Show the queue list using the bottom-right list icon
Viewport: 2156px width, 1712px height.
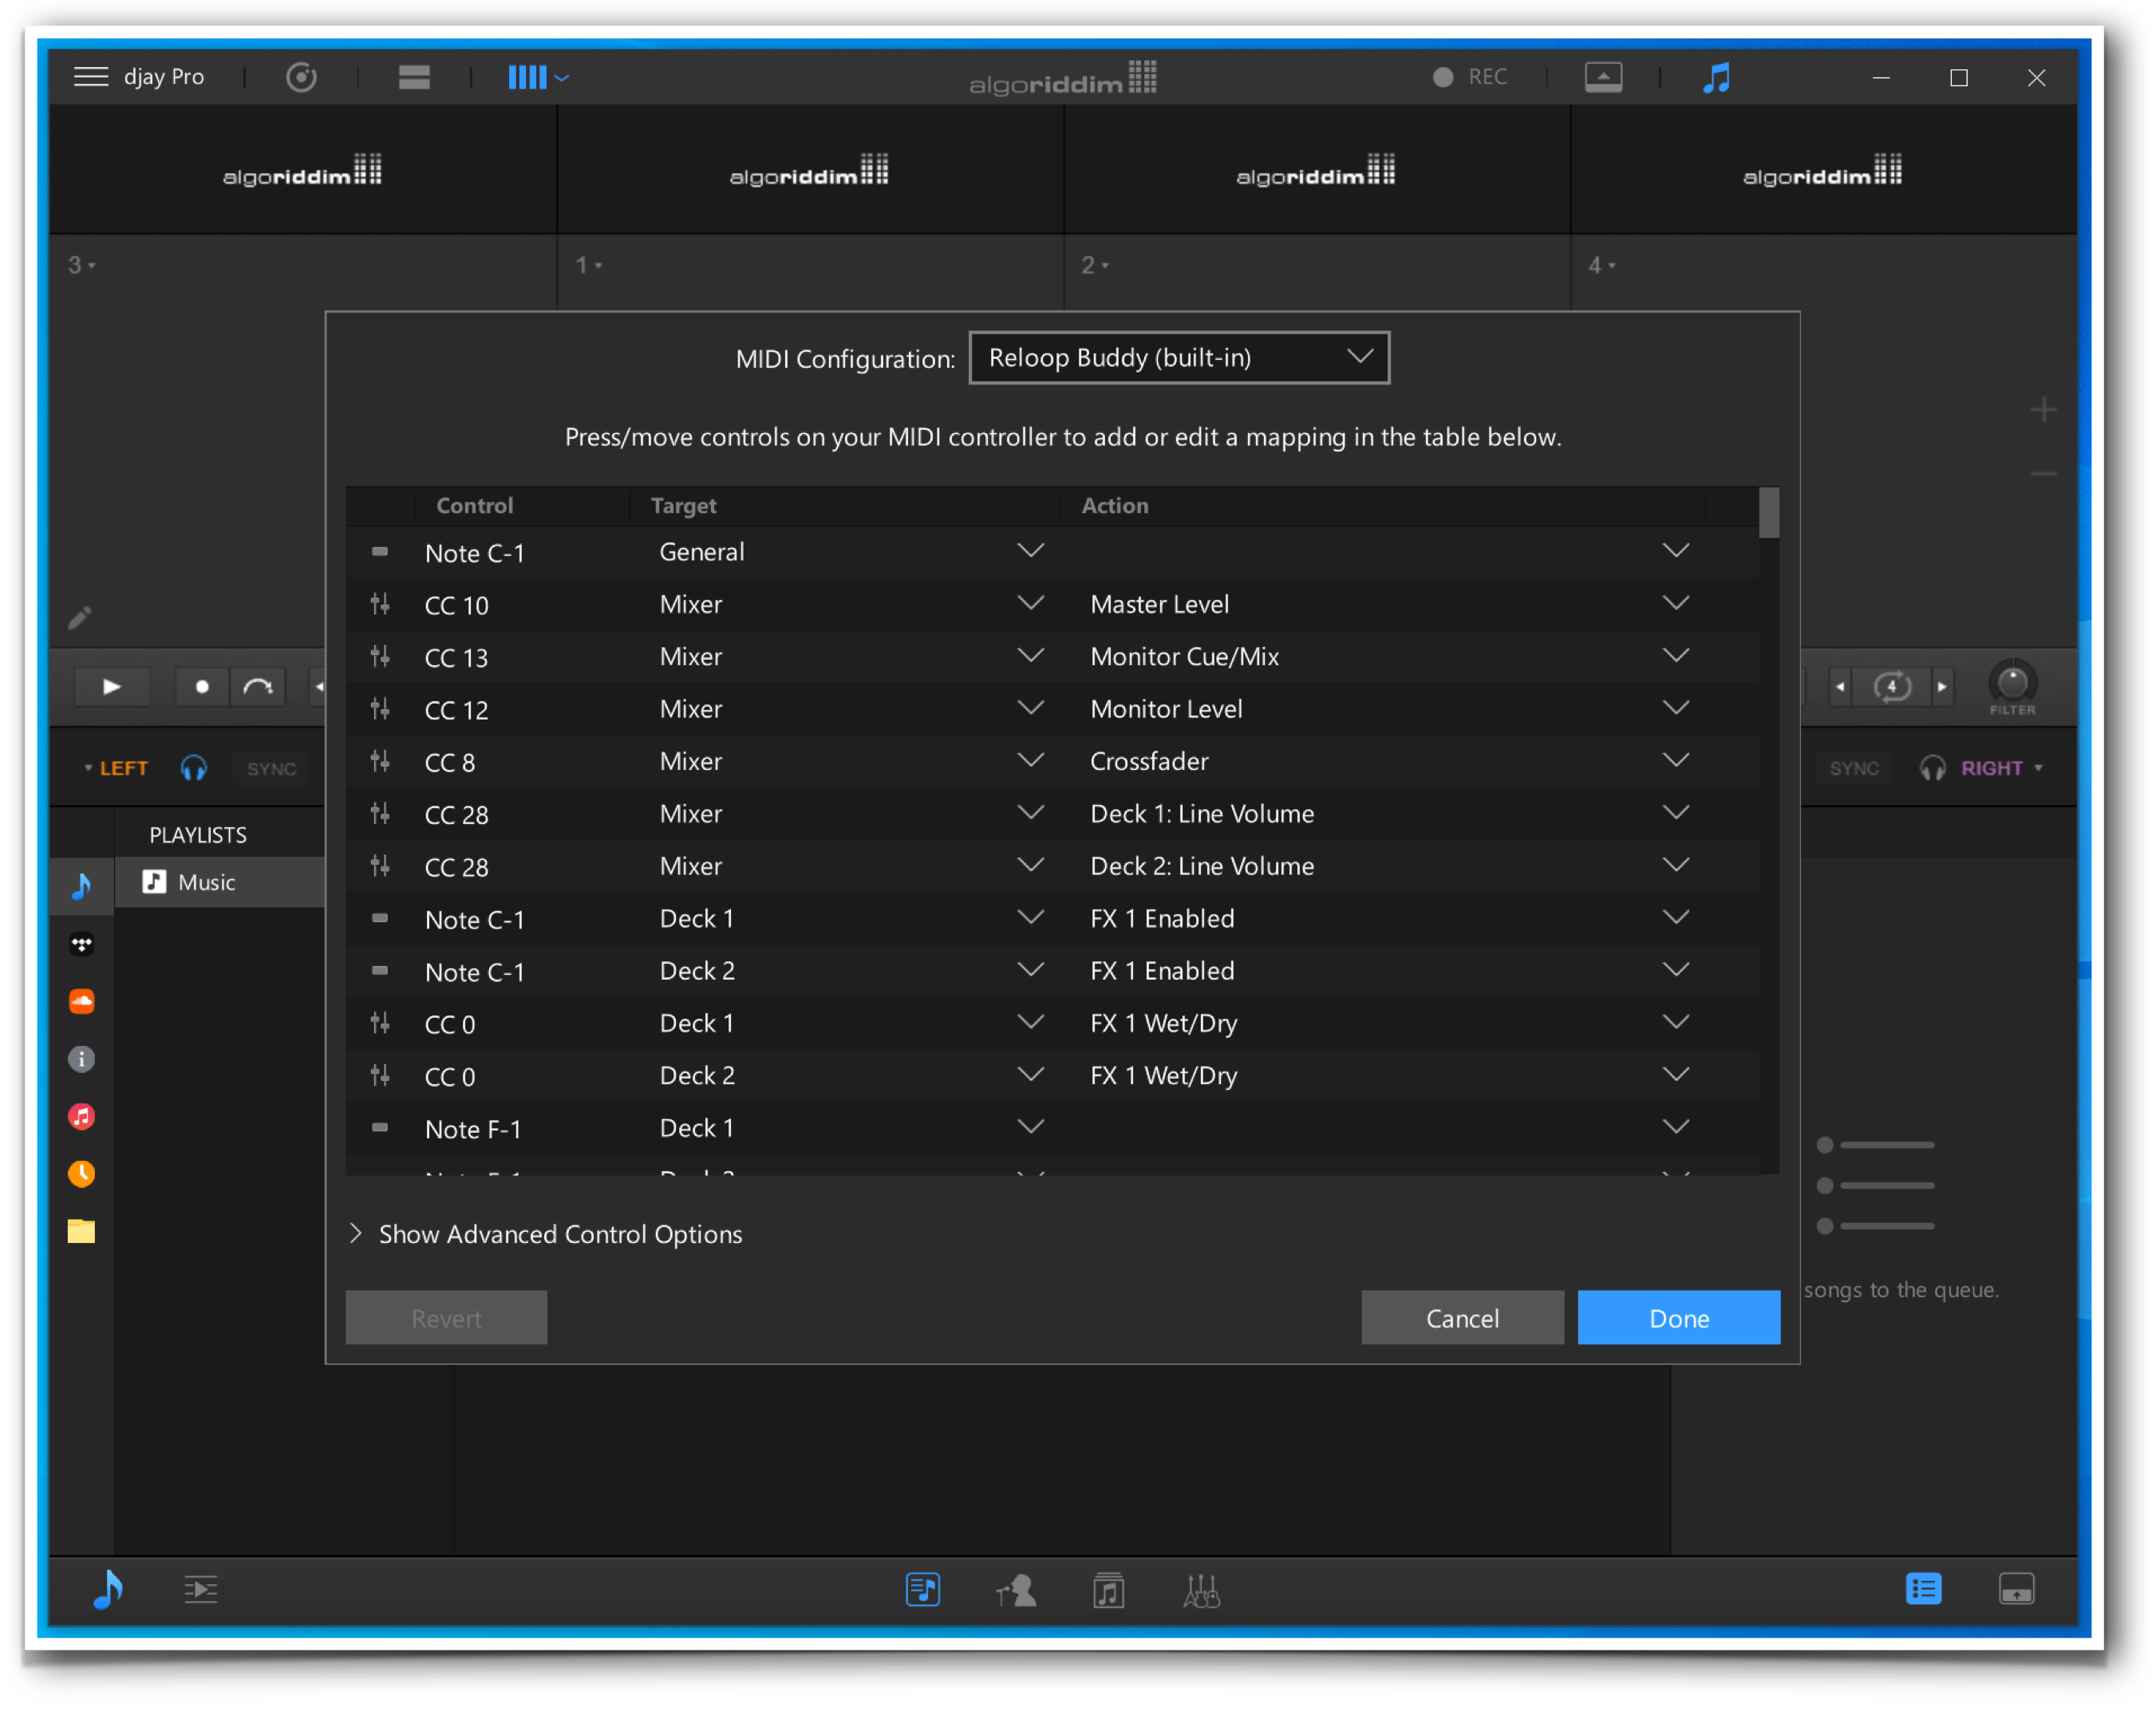click(1922, 1589)
